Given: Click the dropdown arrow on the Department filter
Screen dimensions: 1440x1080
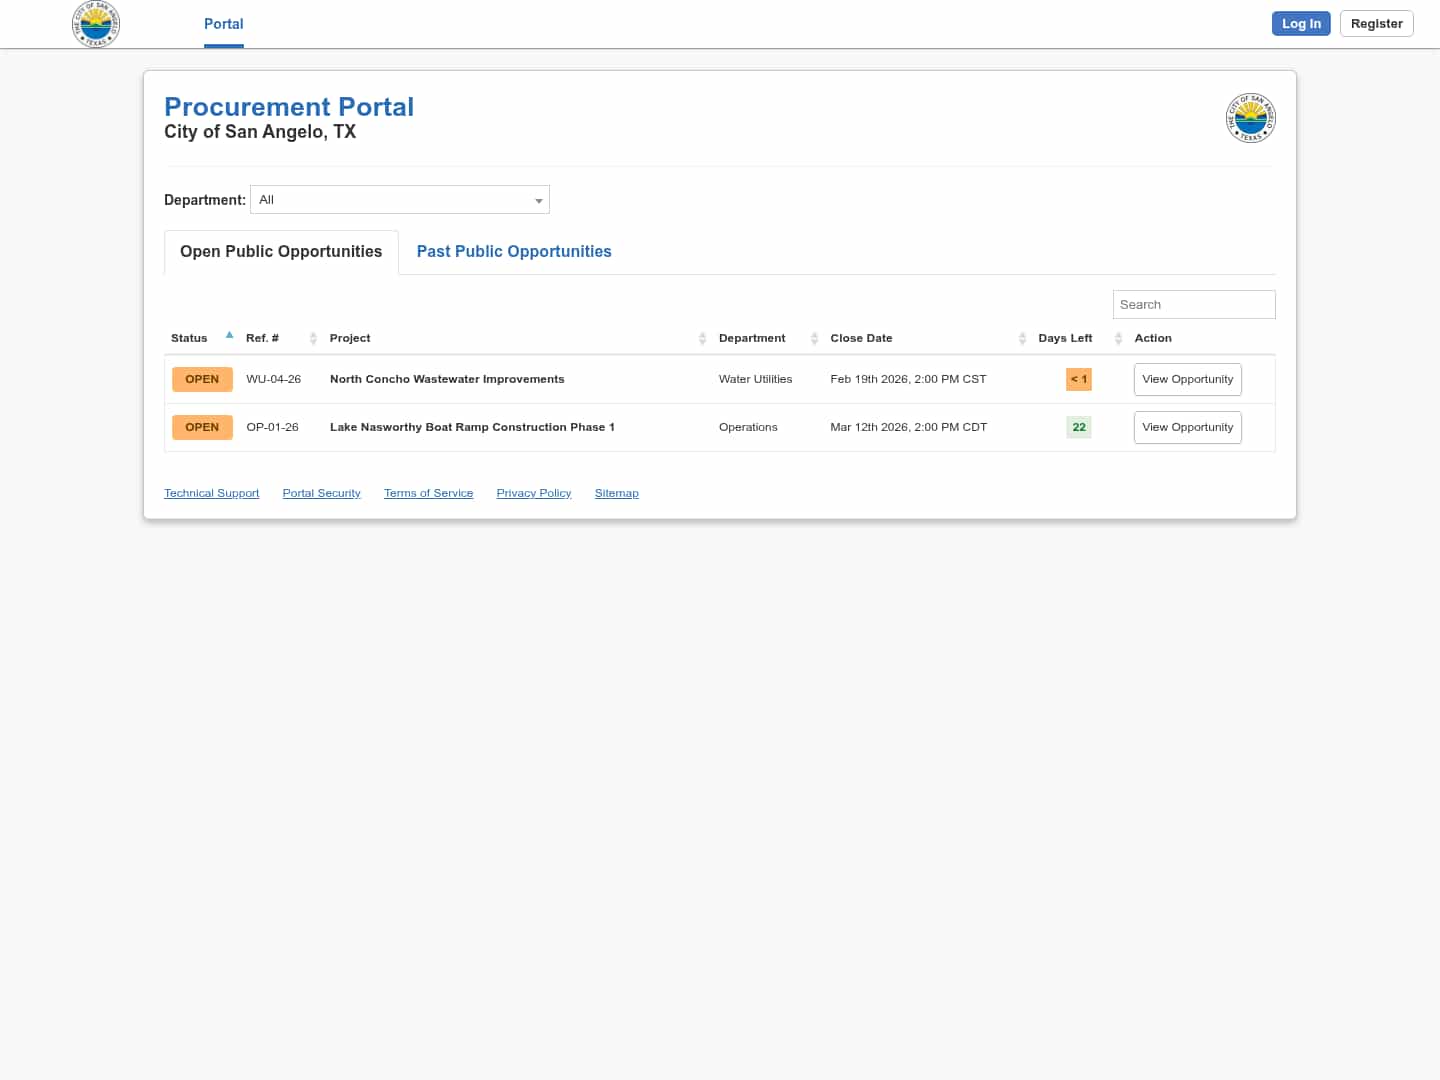Looking at the screenshot, I should (539, 200).
